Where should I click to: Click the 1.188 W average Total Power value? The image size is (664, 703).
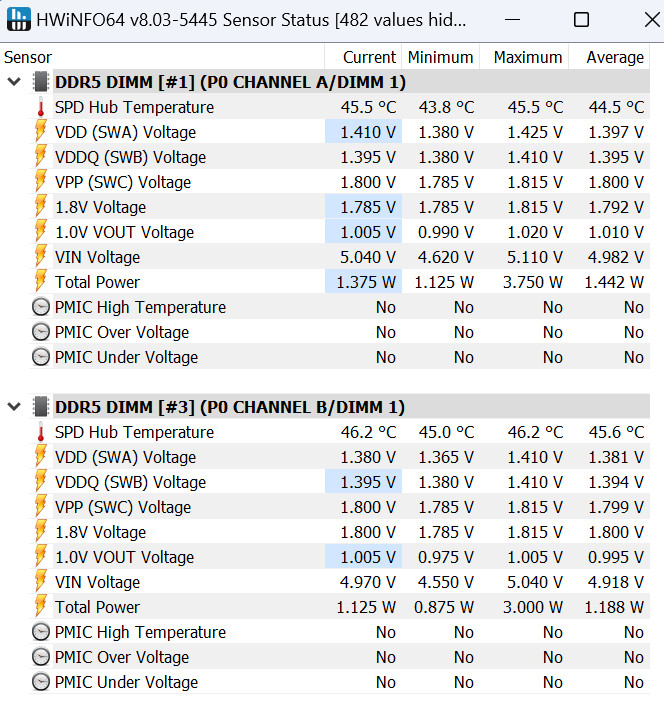tap(614, 608)
